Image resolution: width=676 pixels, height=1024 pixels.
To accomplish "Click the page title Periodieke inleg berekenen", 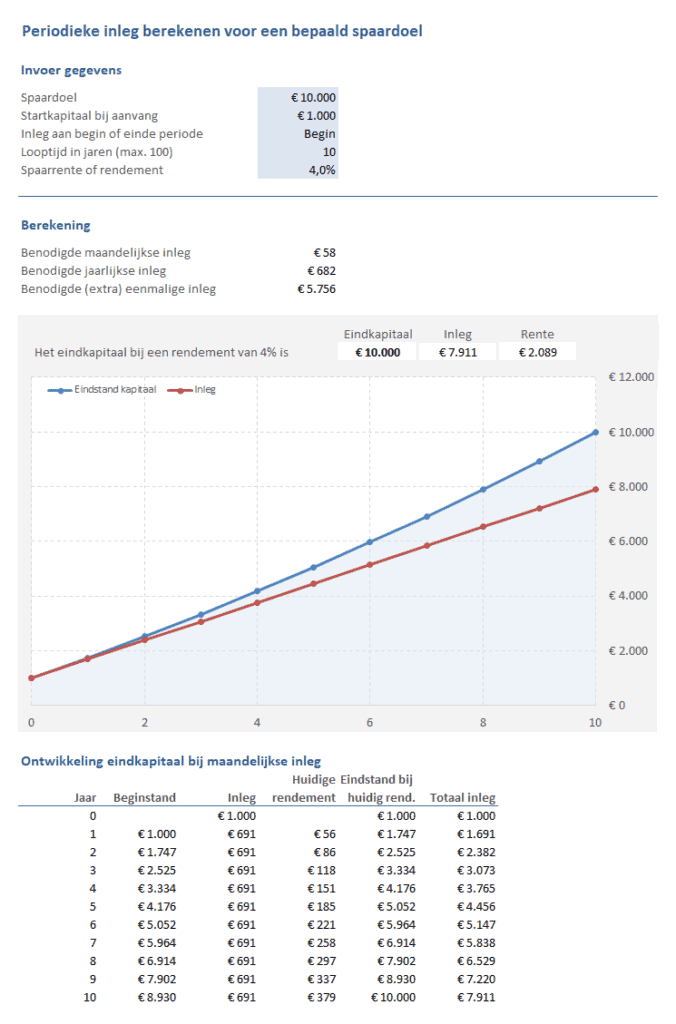I will tap(222, 31).
